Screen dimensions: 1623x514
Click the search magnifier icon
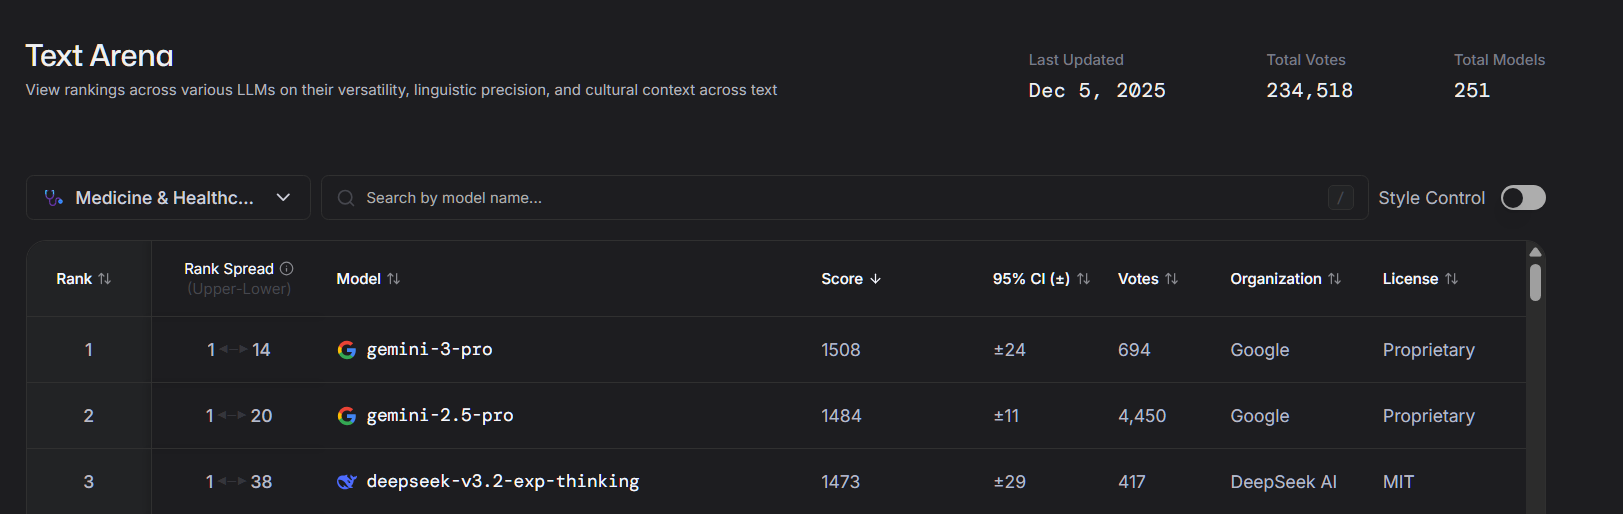[x=346, y=198]
